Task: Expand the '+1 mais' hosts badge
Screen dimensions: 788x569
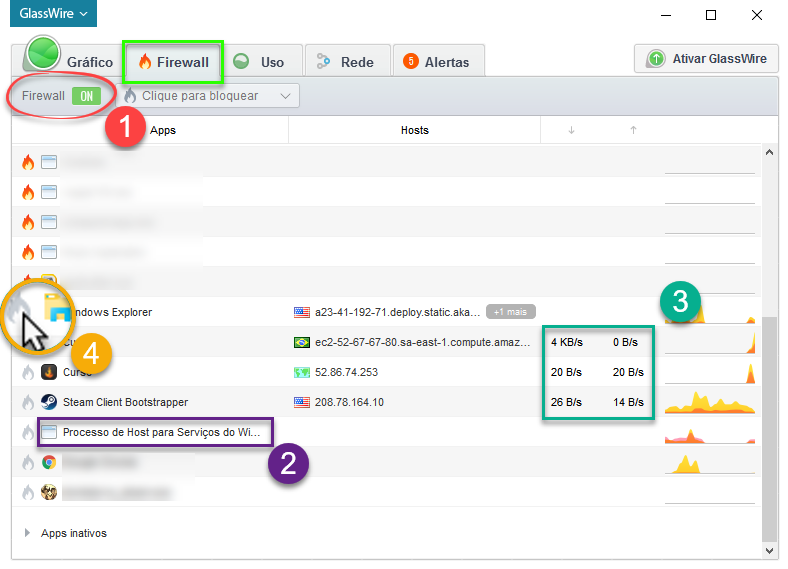Action: coord(511,312)
